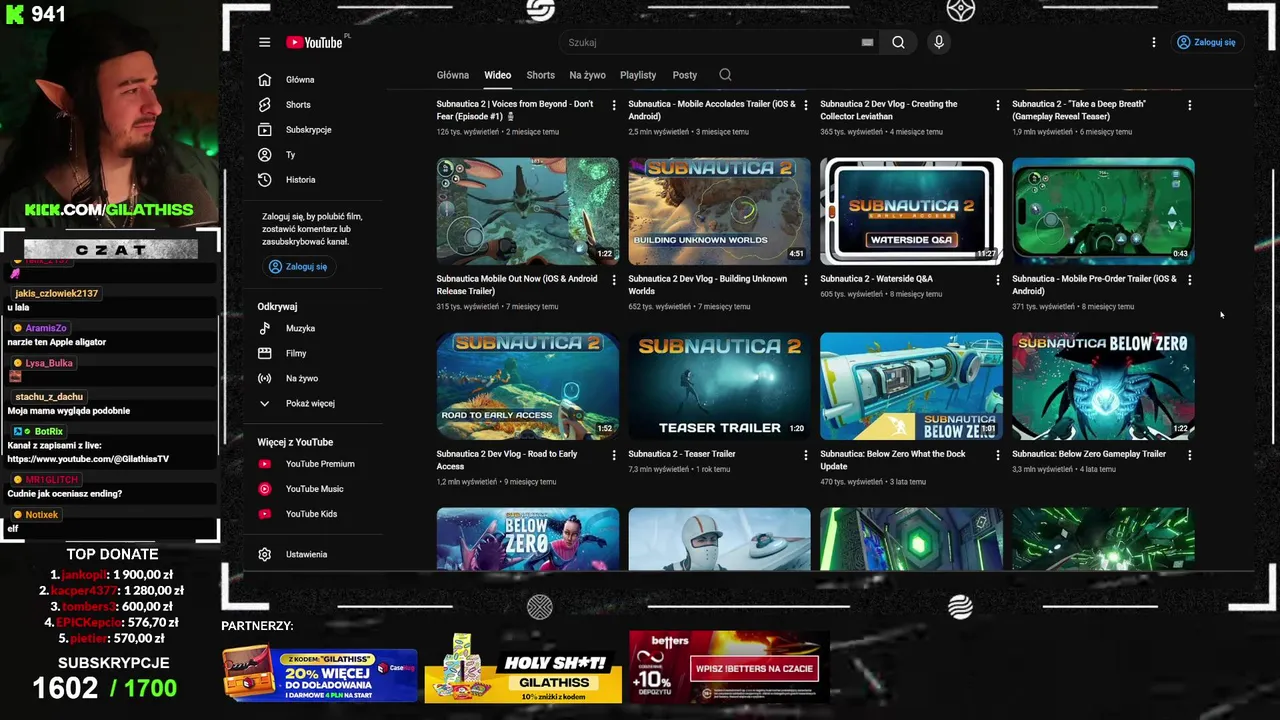Open title Below Zero Gameplay Trailer

click(x=1089, y=454)
